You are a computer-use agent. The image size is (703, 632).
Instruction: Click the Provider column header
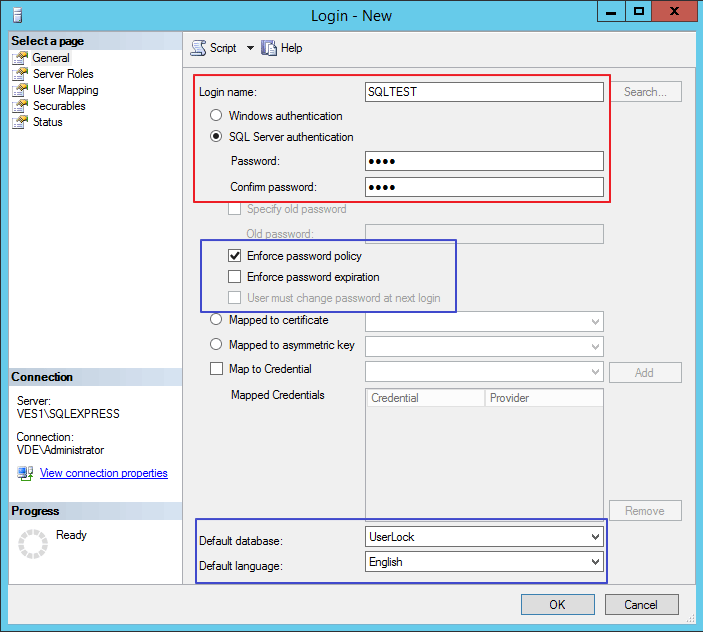point(544,398)
